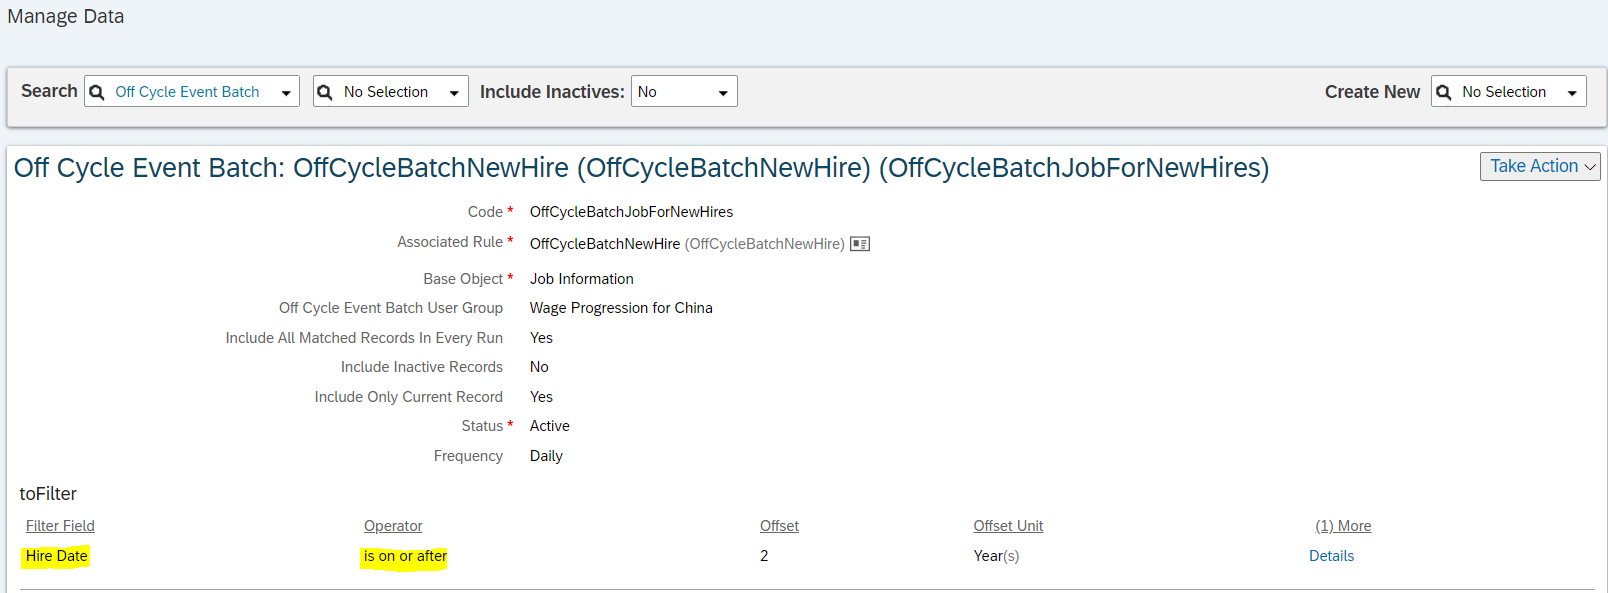Sort by Operator column header
Viewport: 1608px width, 593px height.
click(393, 526)
